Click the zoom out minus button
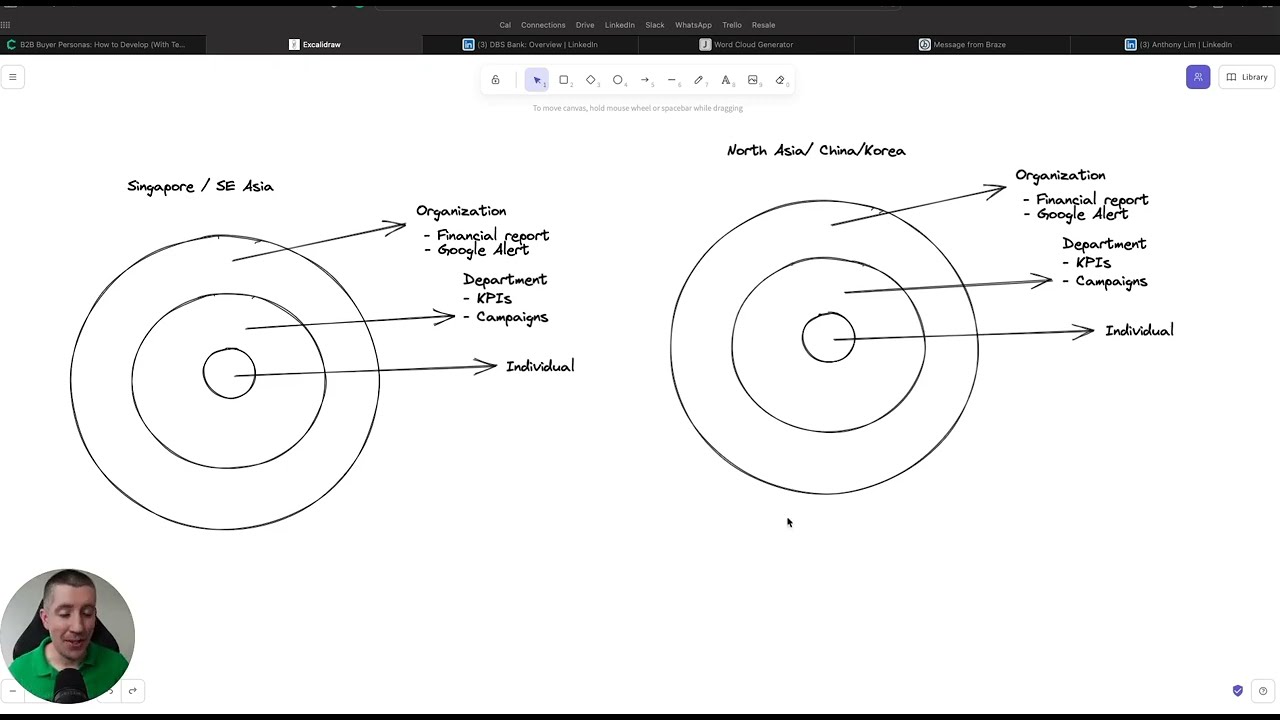 click(12, 691)
